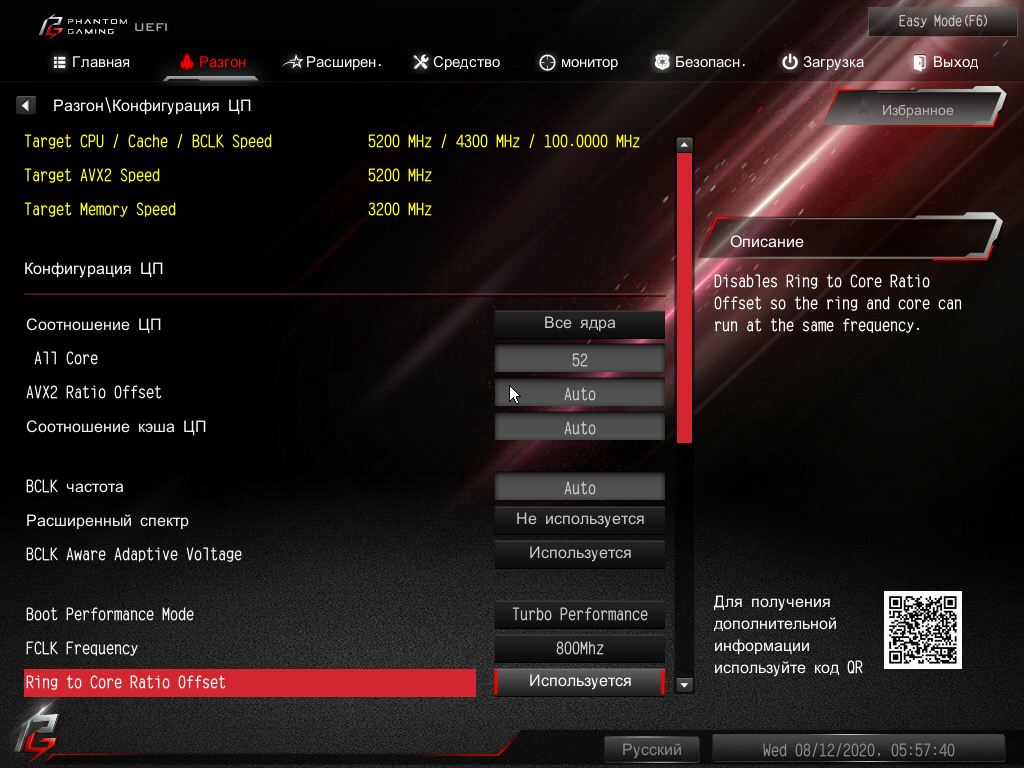Click Target AVX2 Speed text
1024x768 pixels.
92,176
